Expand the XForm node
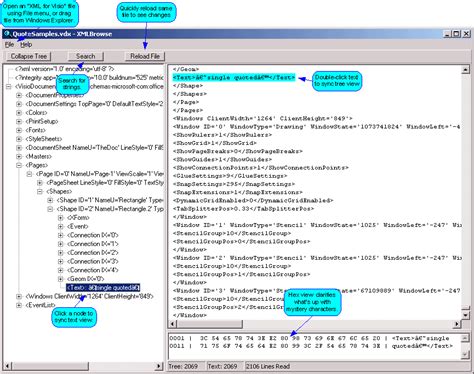 coord(60,218)
